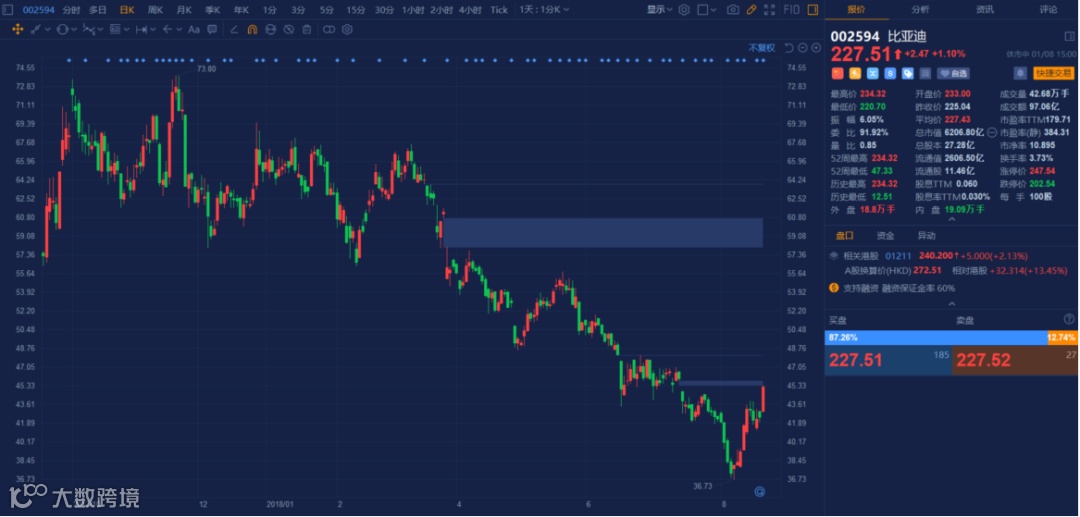Screen dimensions: 1080x517
Task: Click the lock drawings icon
Action: tap(271, 30)
